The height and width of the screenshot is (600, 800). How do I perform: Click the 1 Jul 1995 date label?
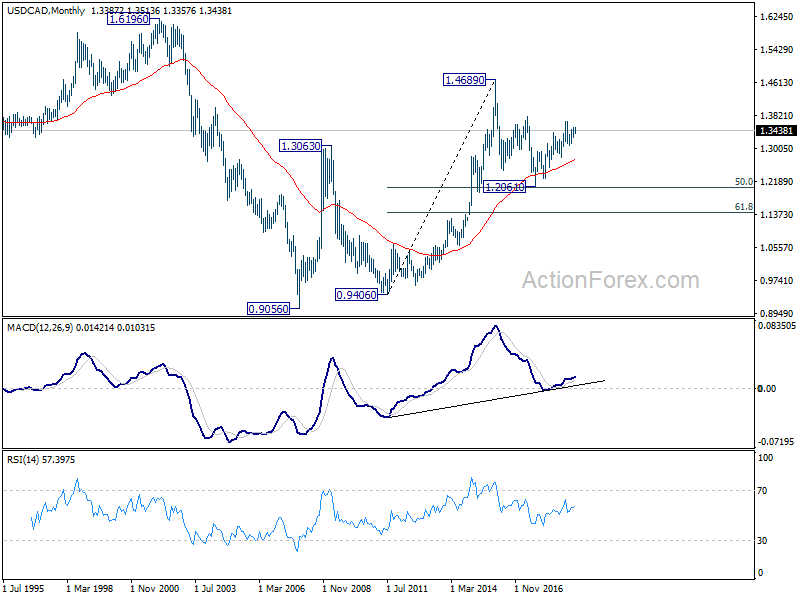[x=23, y=588]
